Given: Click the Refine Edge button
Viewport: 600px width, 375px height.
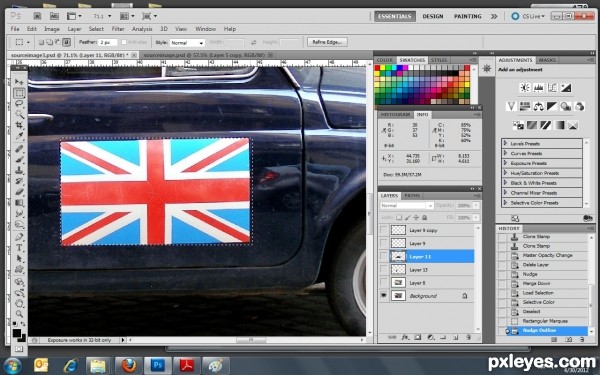Looking at the screenshot, I should coord(327,42).
